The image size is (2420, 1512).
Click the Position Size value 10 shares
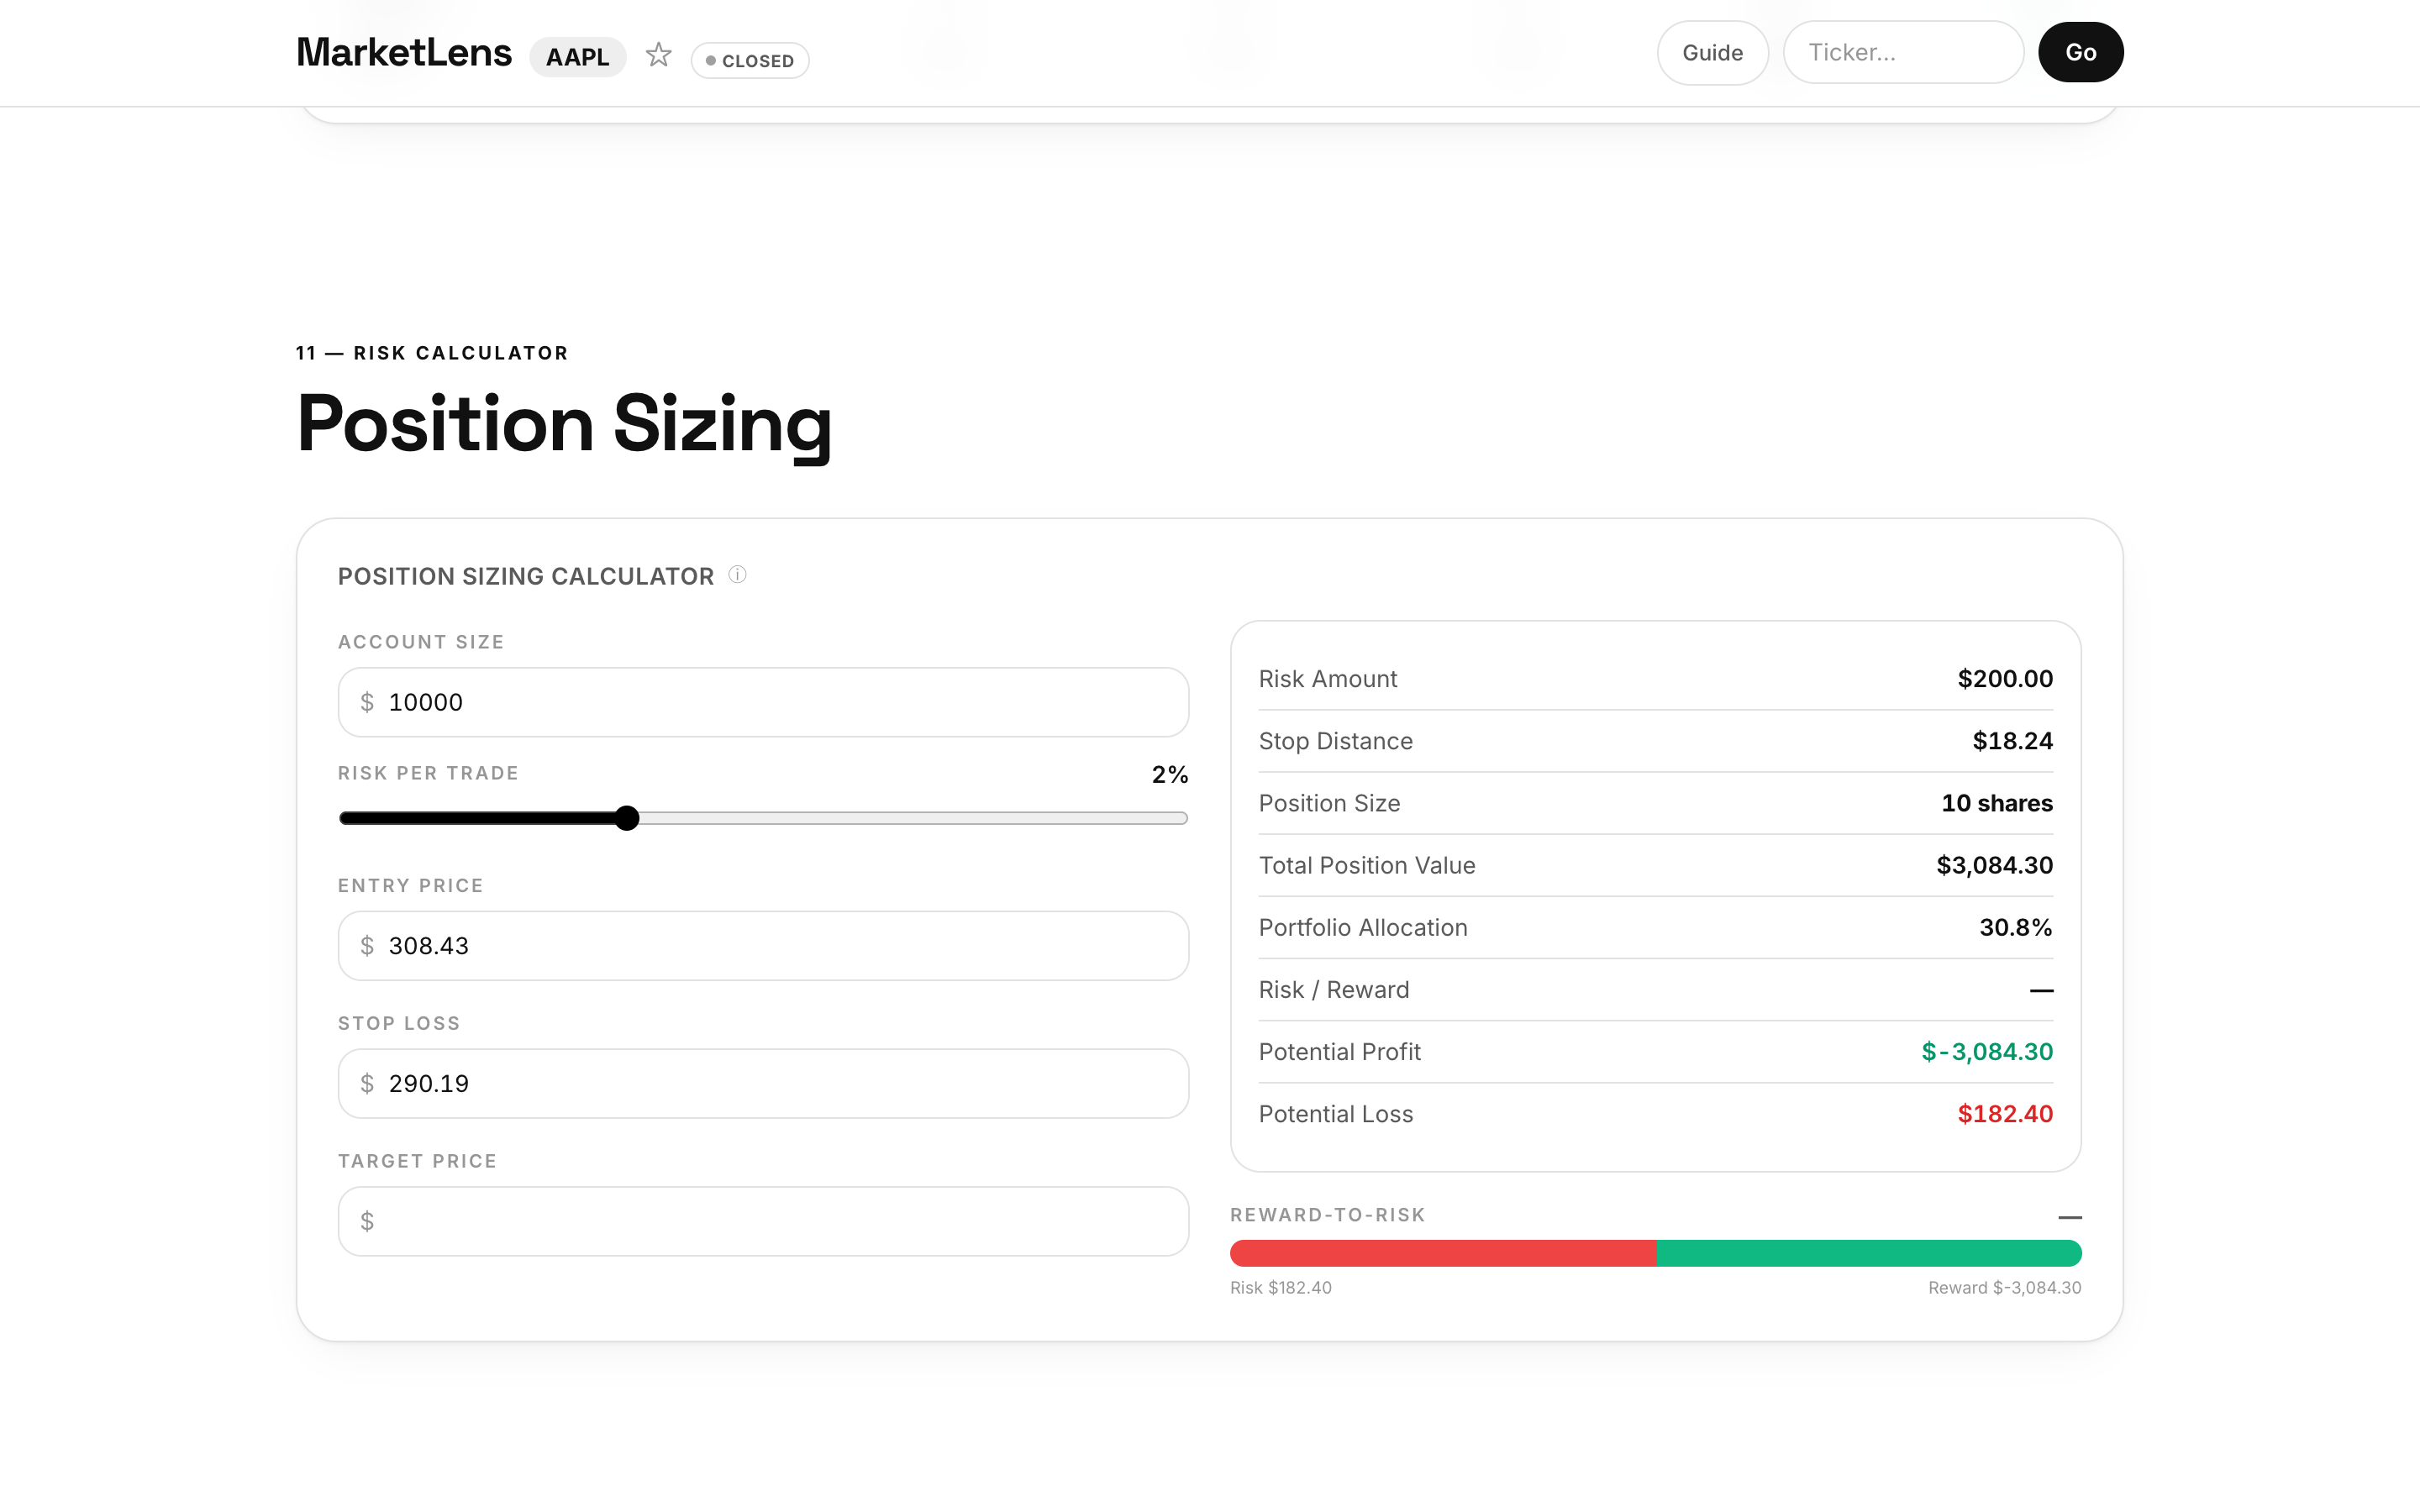tap(1997, 803)
